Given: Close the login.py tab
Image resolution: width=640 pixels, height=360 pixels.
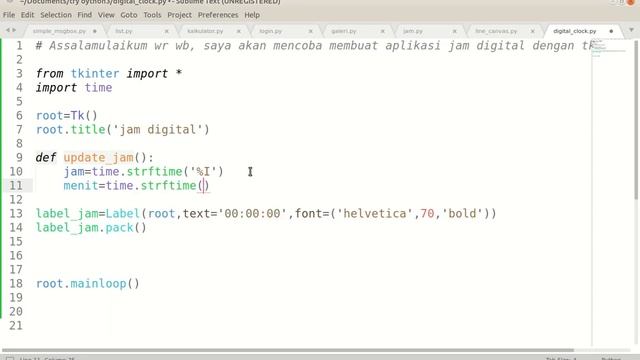Looking at the screenshot, I should click(311, 31).
